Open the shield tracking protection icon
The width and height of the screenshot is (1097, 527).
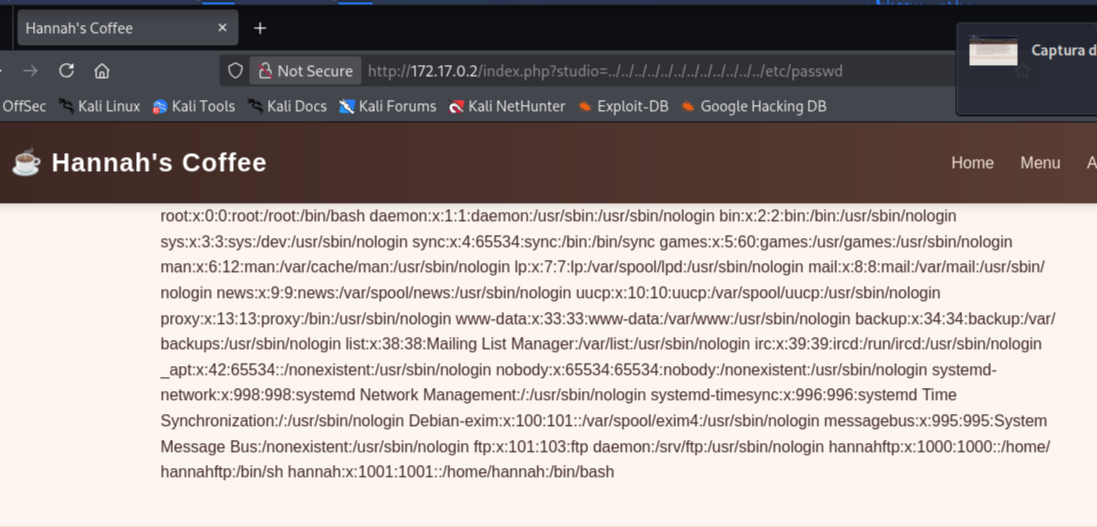pos(236,71)
